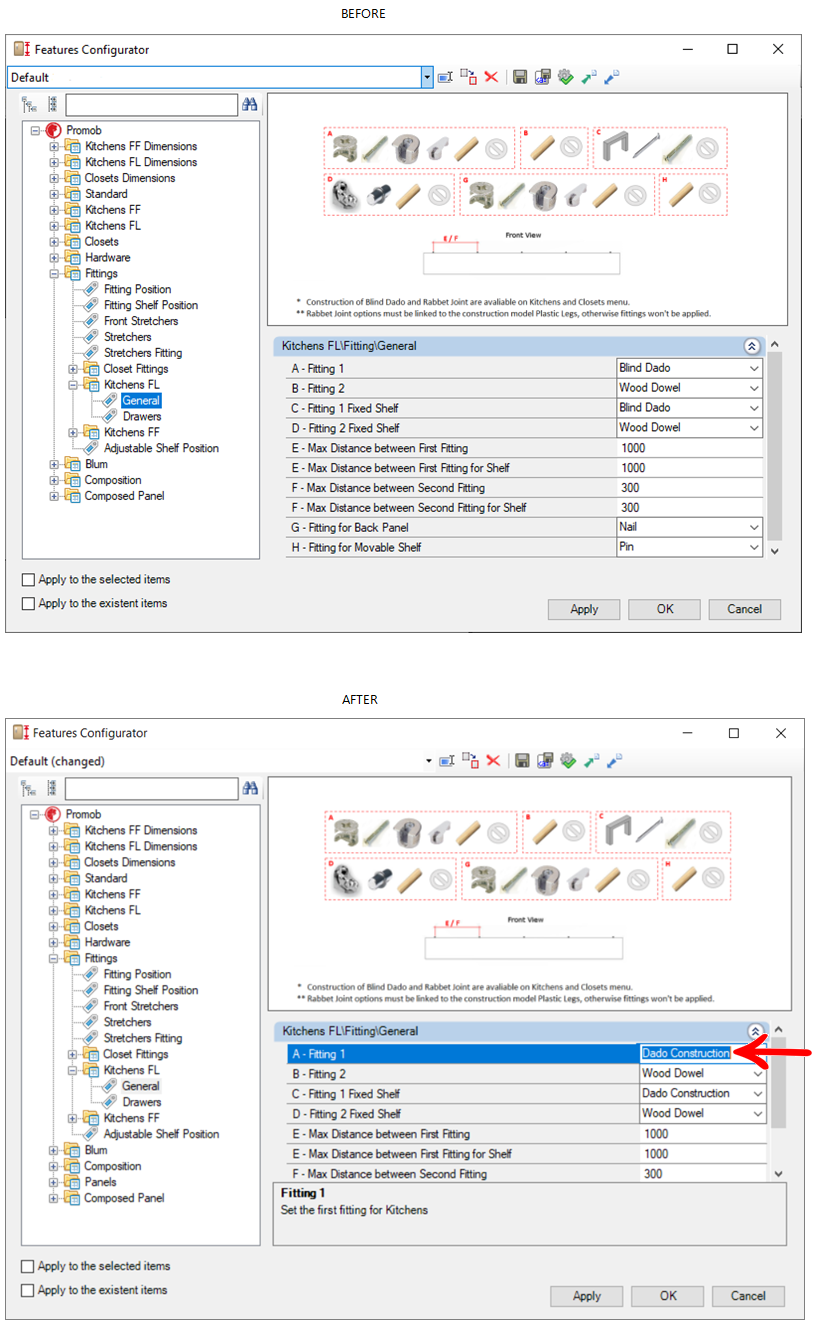Open A - Fitting 1 dropdown in BEFORE window
The height and width of the screenshot is (1338, 815).
tap(754, 368)
